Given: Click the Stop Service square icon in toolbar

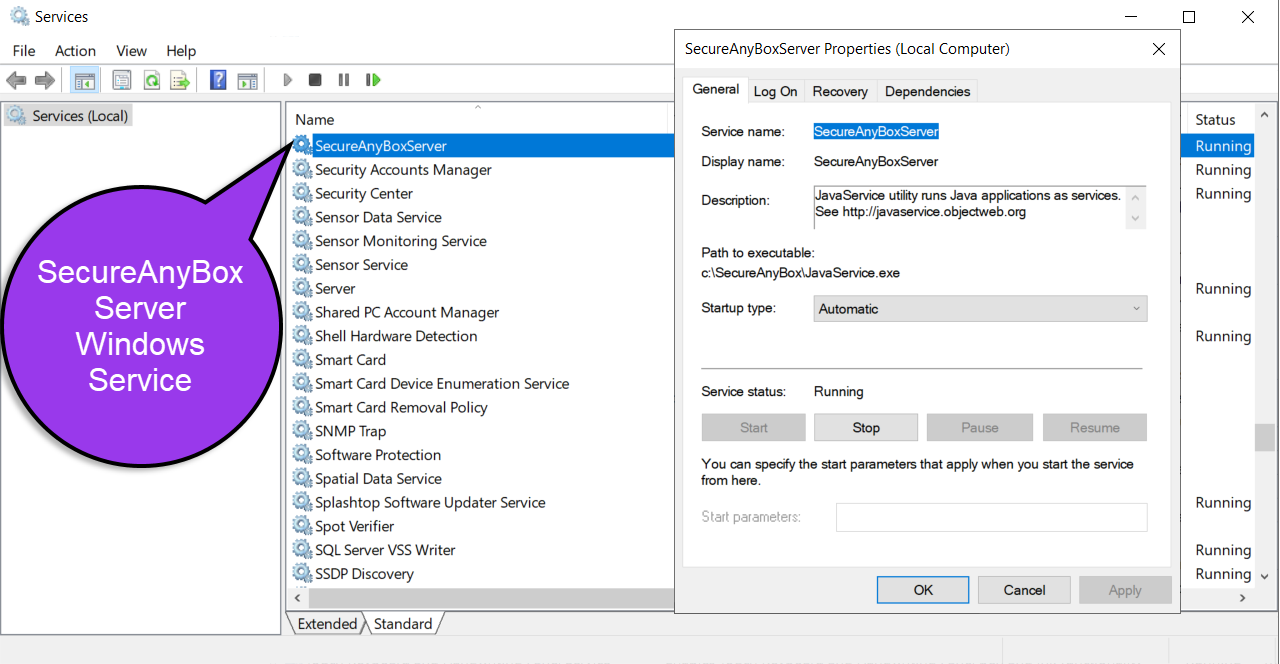Looking at the screenshot, I should (315, 80).
